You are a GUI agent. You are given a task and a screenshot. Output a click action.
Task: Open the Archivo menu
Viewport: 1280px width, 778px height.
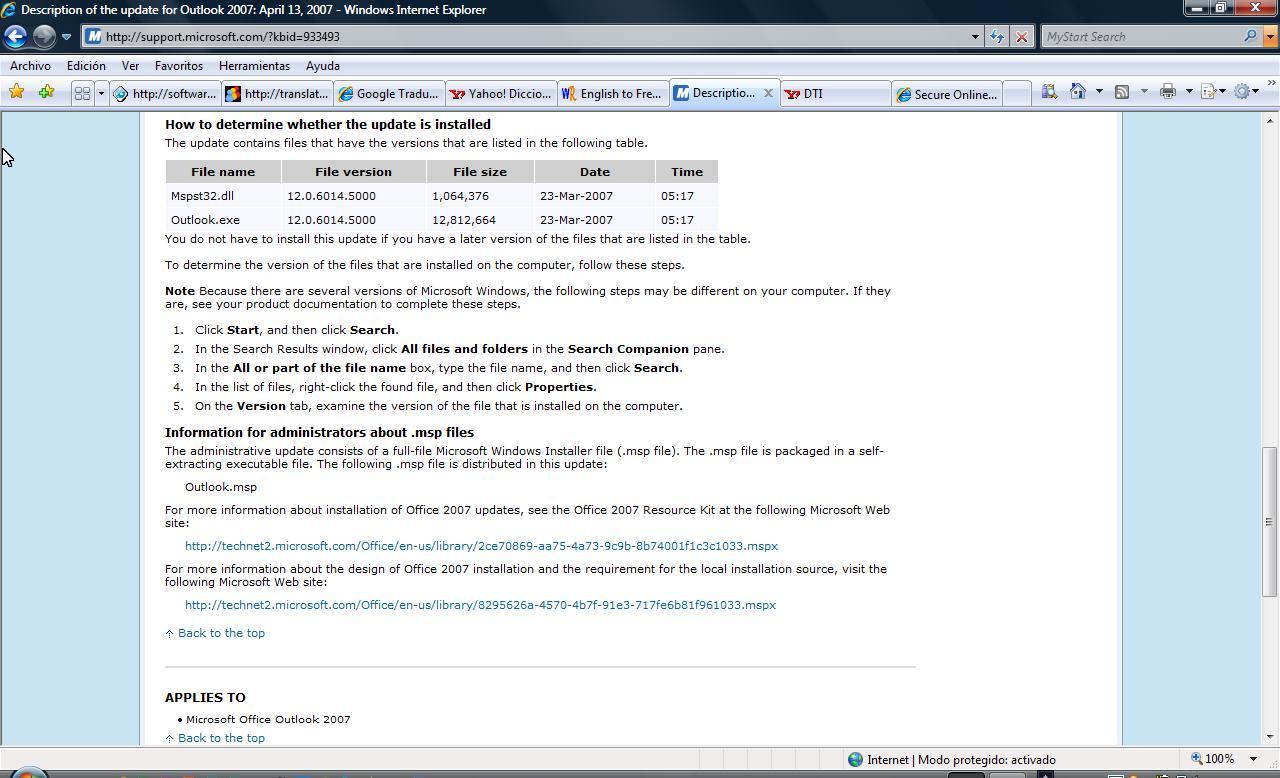point(30,65)
